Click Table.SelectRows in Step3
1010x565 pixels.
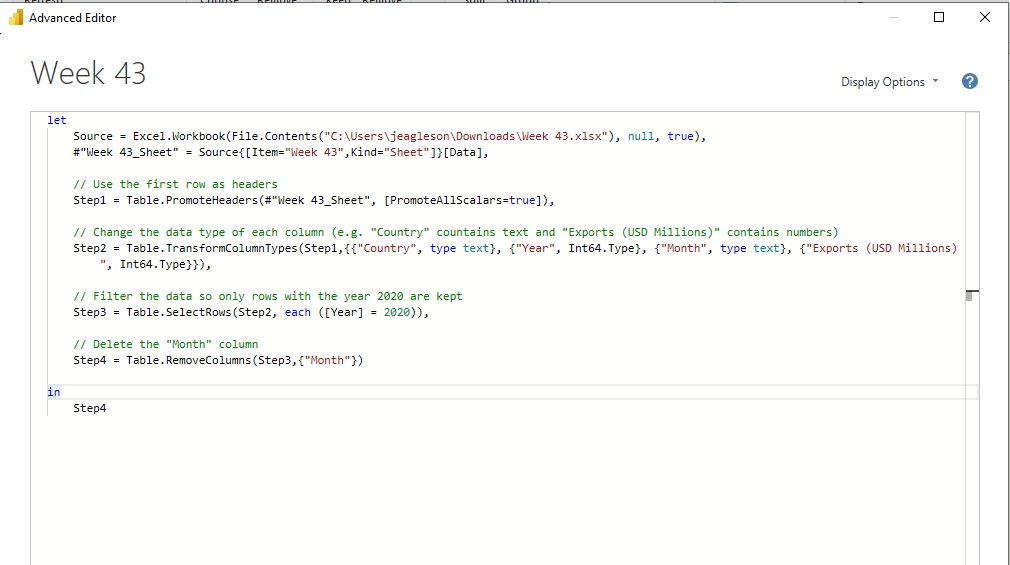tap(178, 312)
